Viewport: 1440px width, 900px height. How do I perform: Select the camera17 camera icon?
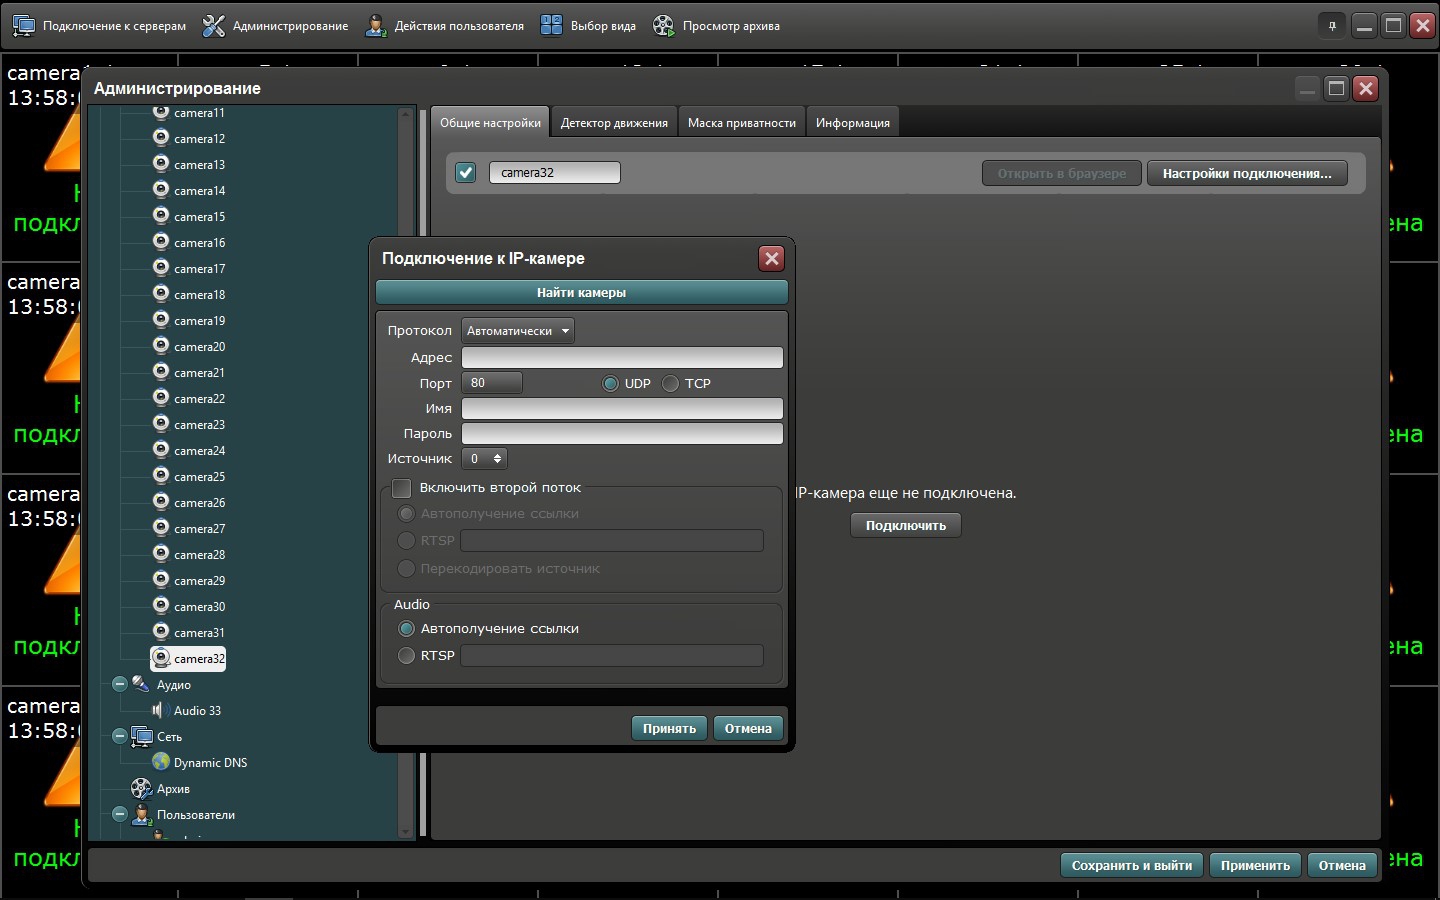161,268
